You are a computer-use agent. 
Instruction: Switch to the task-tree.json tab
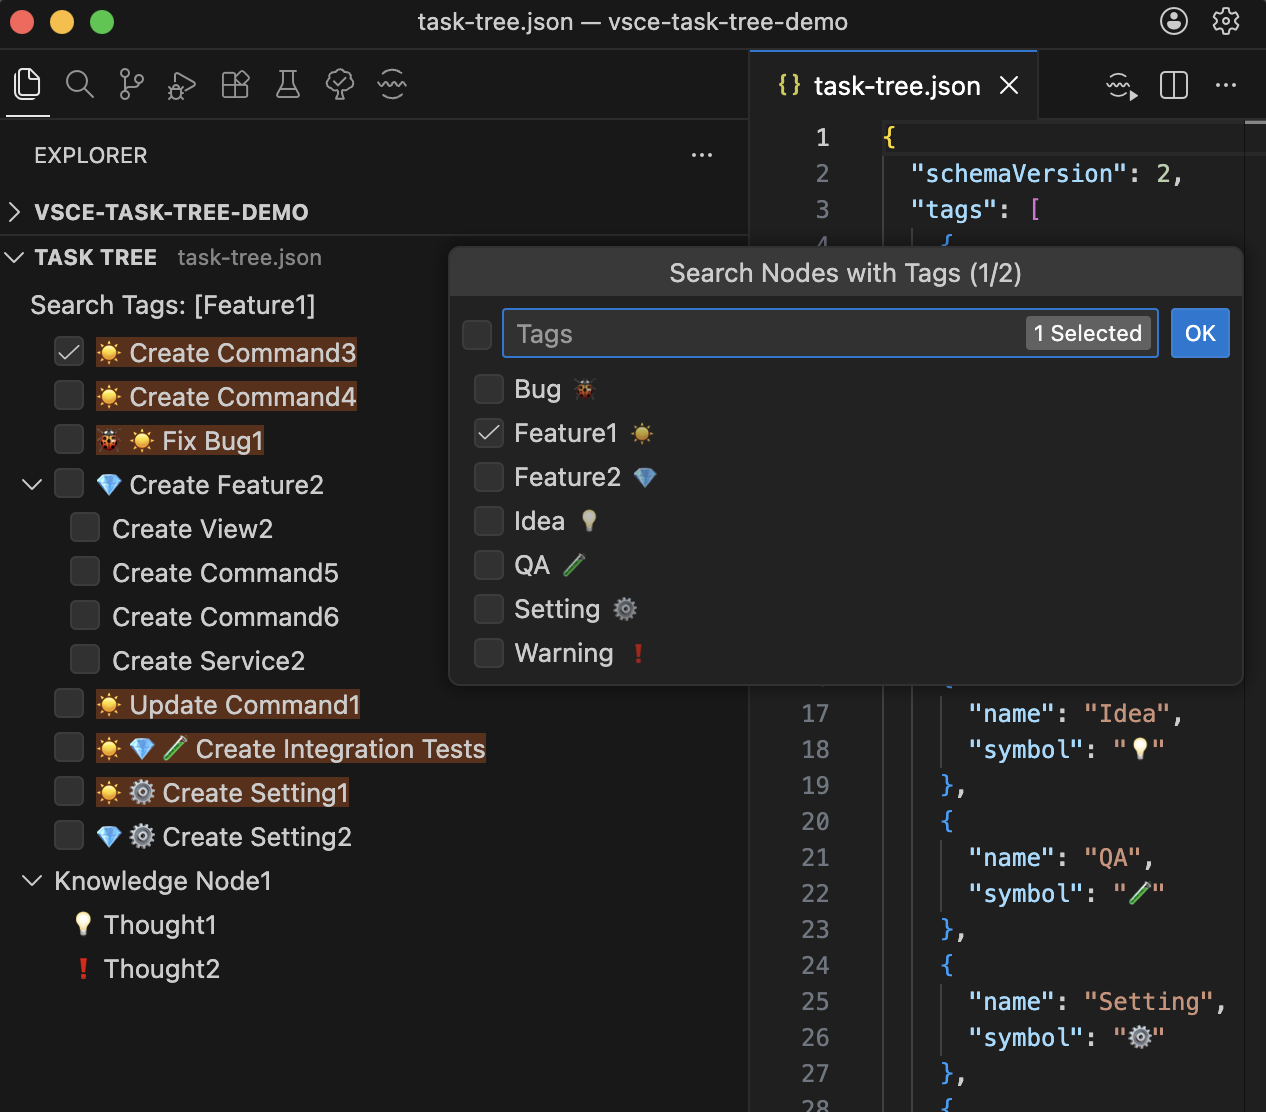[x=897, y=86]
